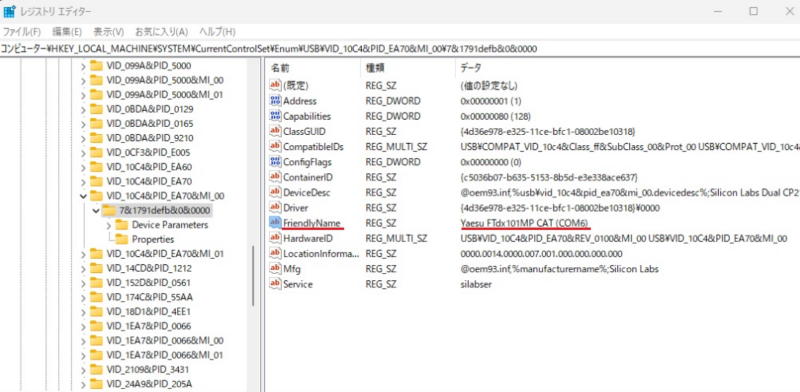Select the ConfigFlags DWORD value icon
800x392 pixels.
276,162
